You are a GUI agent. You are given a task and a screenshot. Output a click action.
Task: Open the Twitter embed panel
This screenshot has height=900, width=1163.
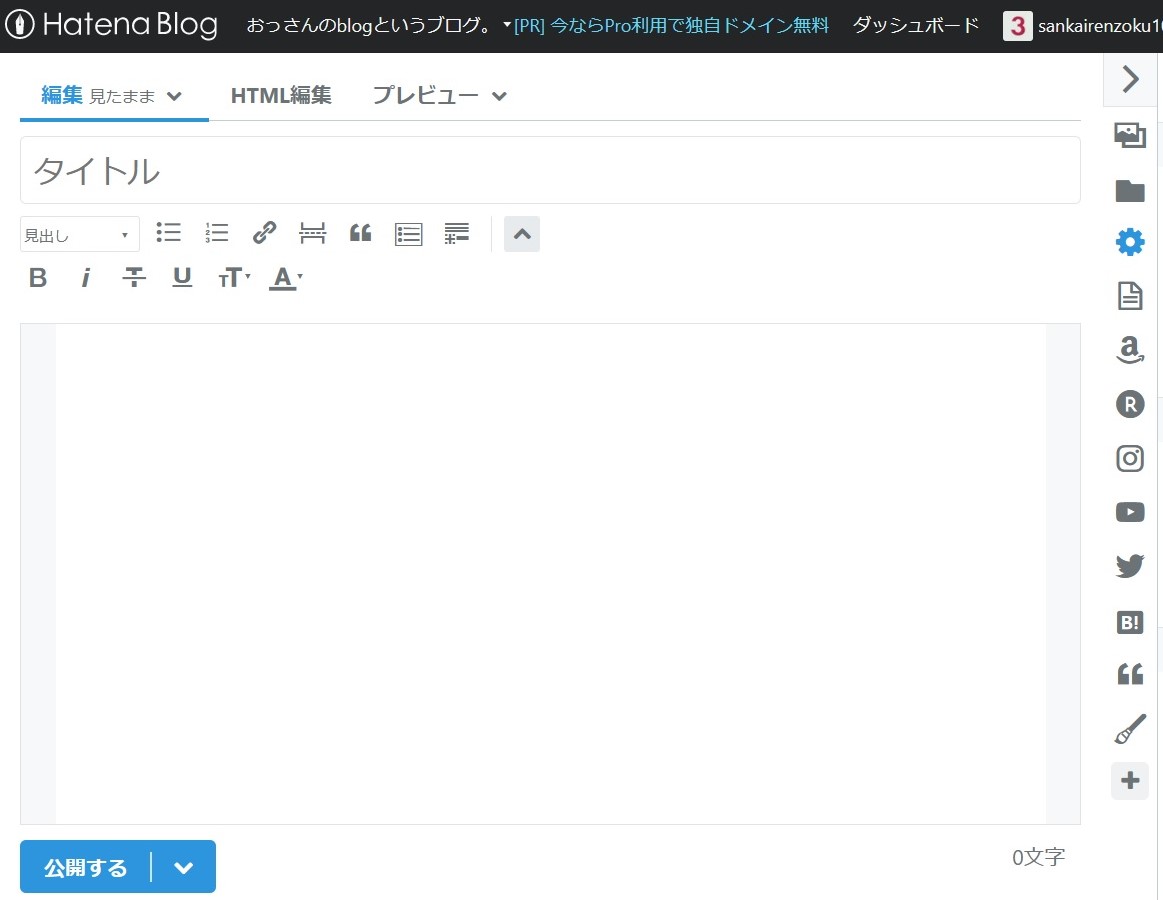pyautogui.click(x=1130, y=566)
